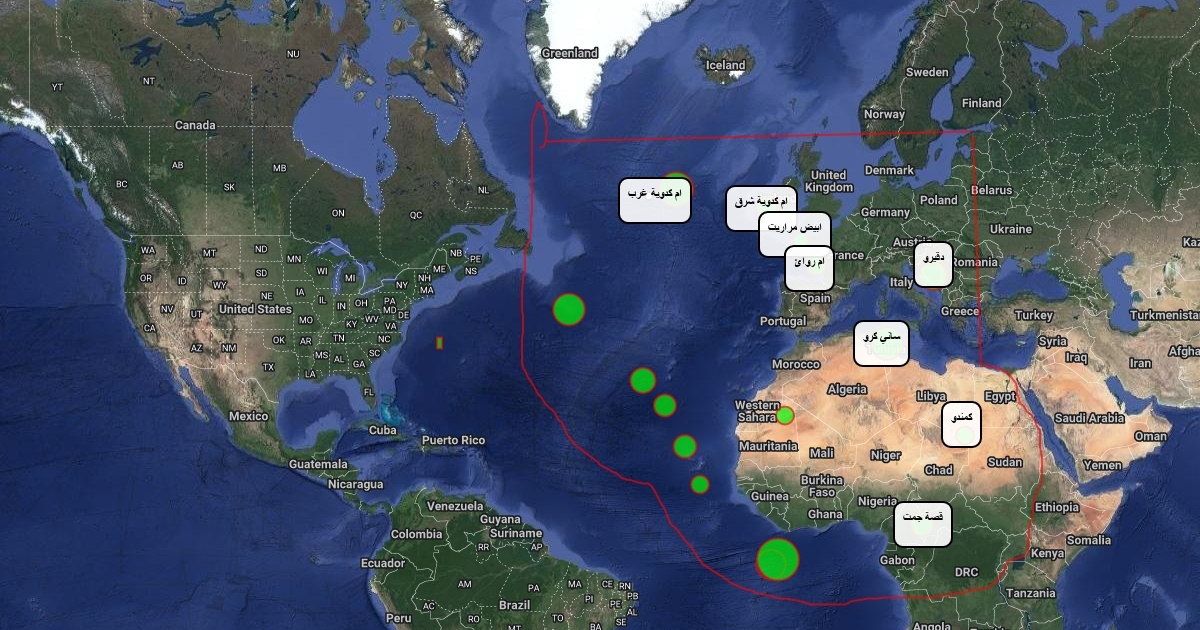Click the Iceland label on the map

[x=726, y=65]
